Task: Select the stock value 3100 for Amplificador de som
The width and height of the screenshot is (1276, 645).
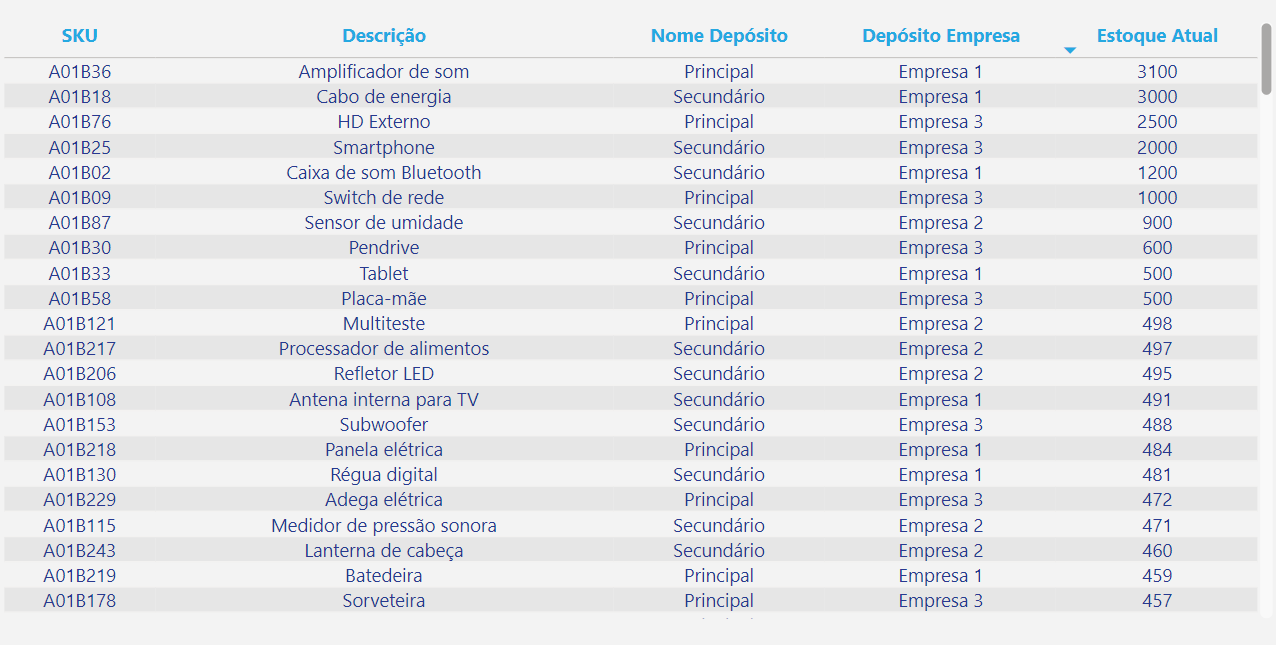Action: (x=1157, y=71)
